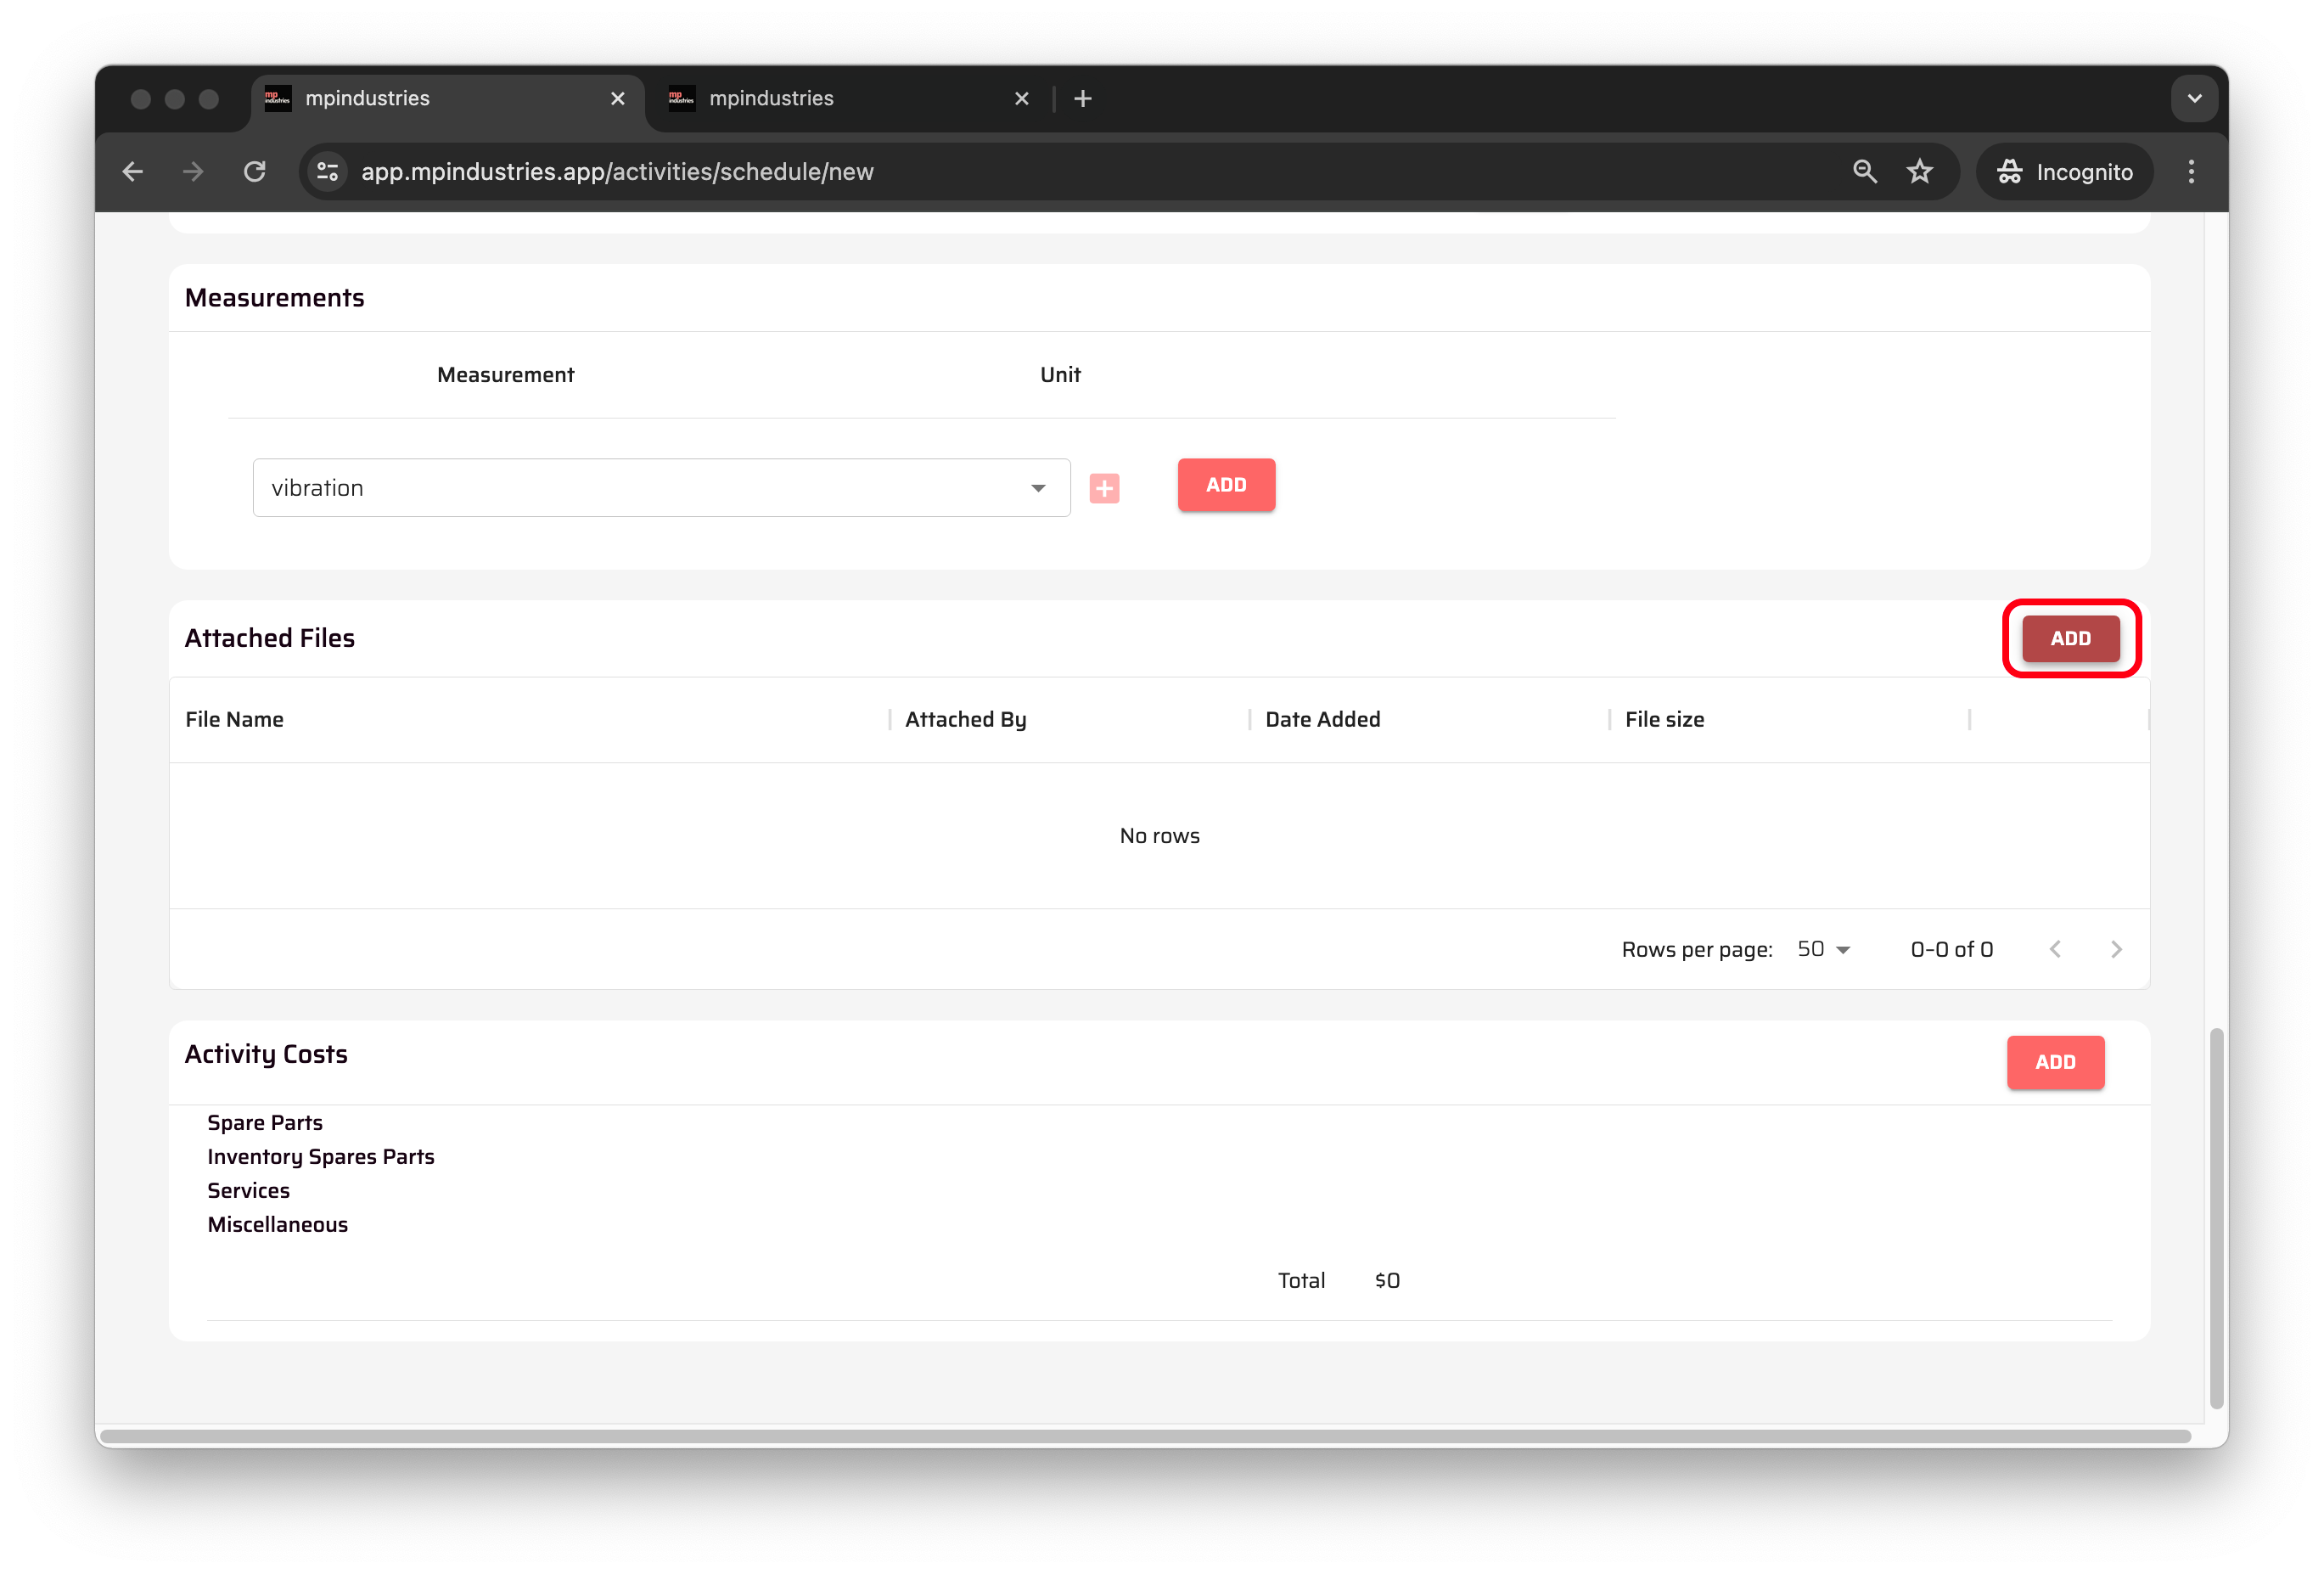Go to next page of attached files
The image size is (2324, 1574).
click(x=2115, y=949)
